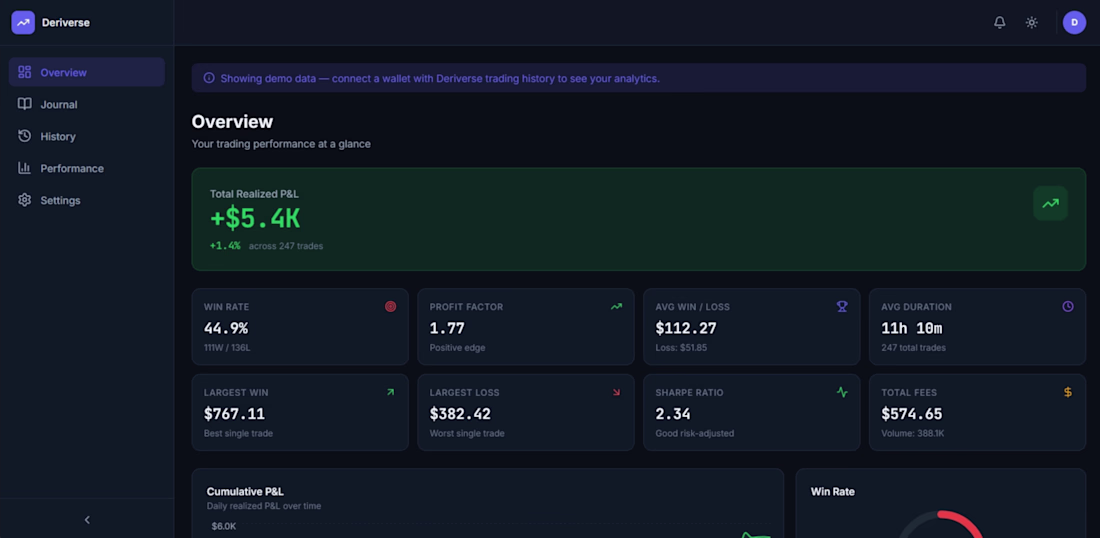The width and height of the screenshot is (1100, 538).
Task: Open the notifications bell
Action: coord(999,22)
